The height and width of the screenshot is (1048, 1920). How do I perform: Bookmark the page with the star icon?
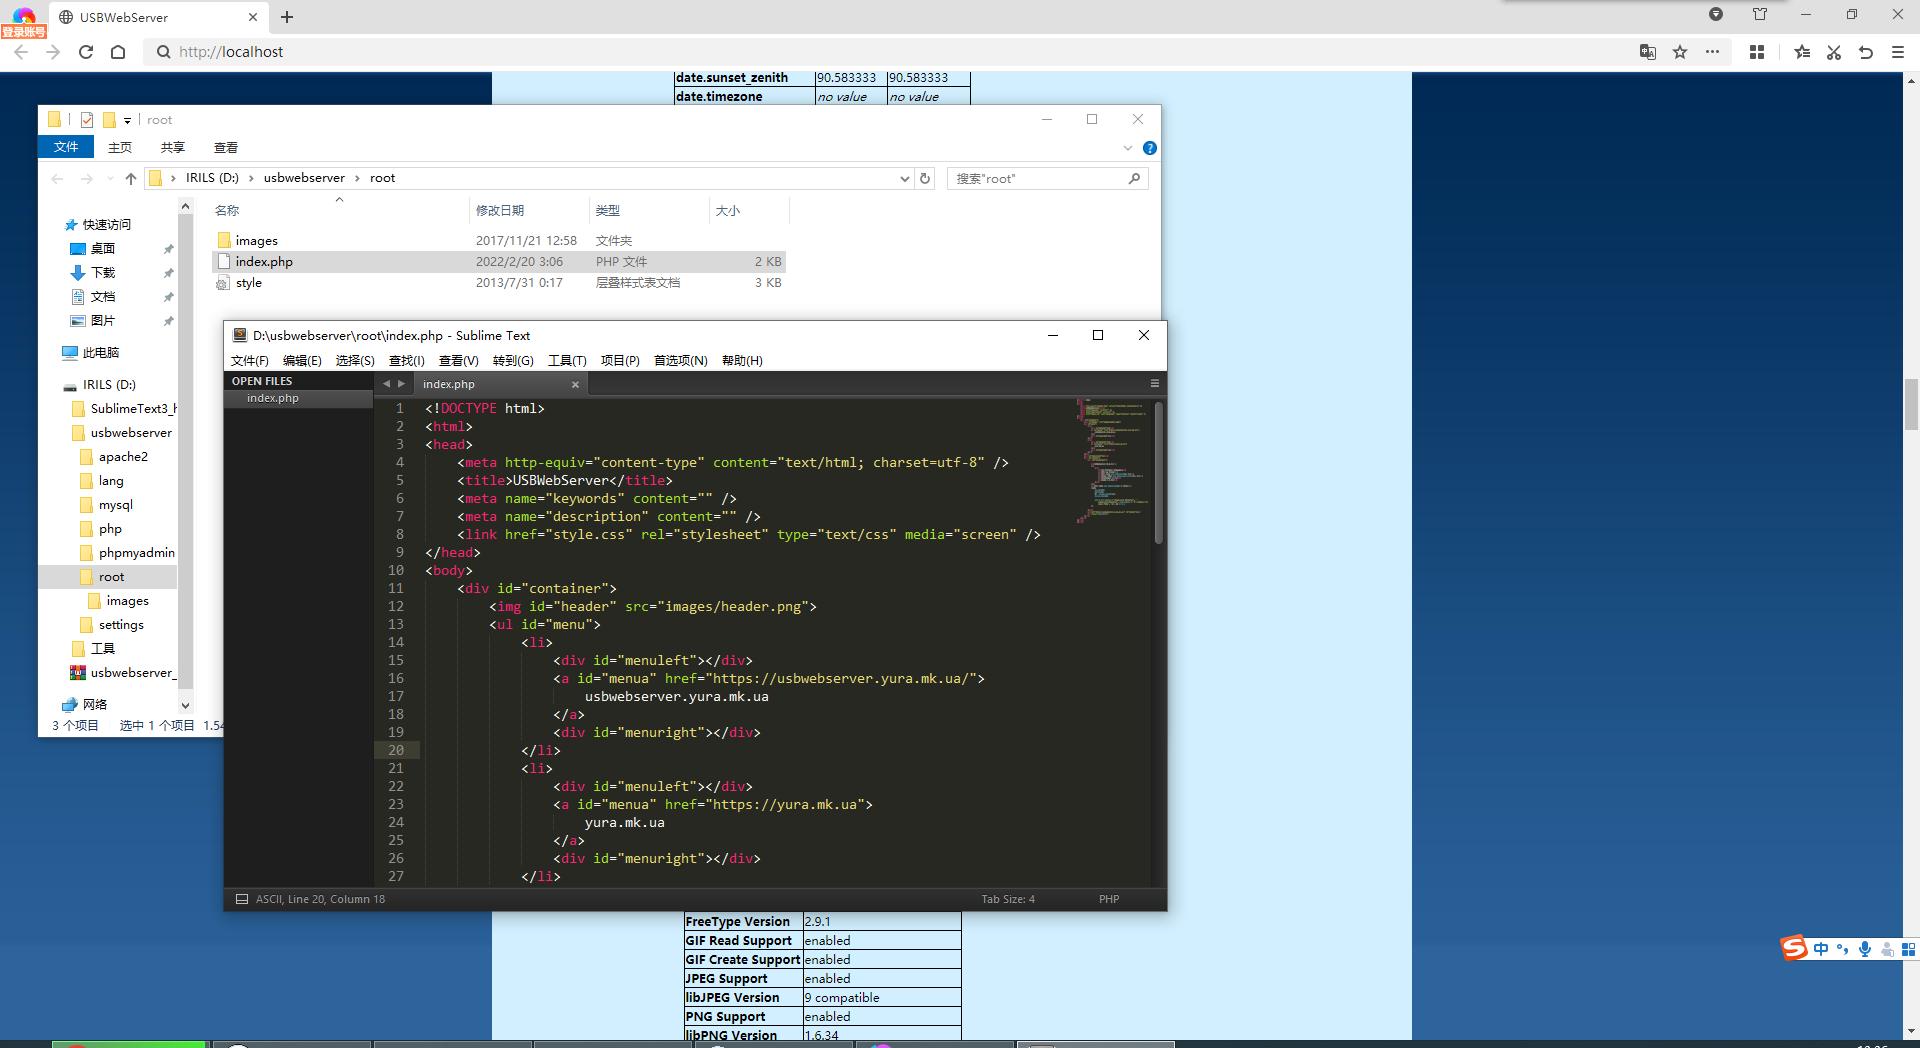pos(1680,52)
